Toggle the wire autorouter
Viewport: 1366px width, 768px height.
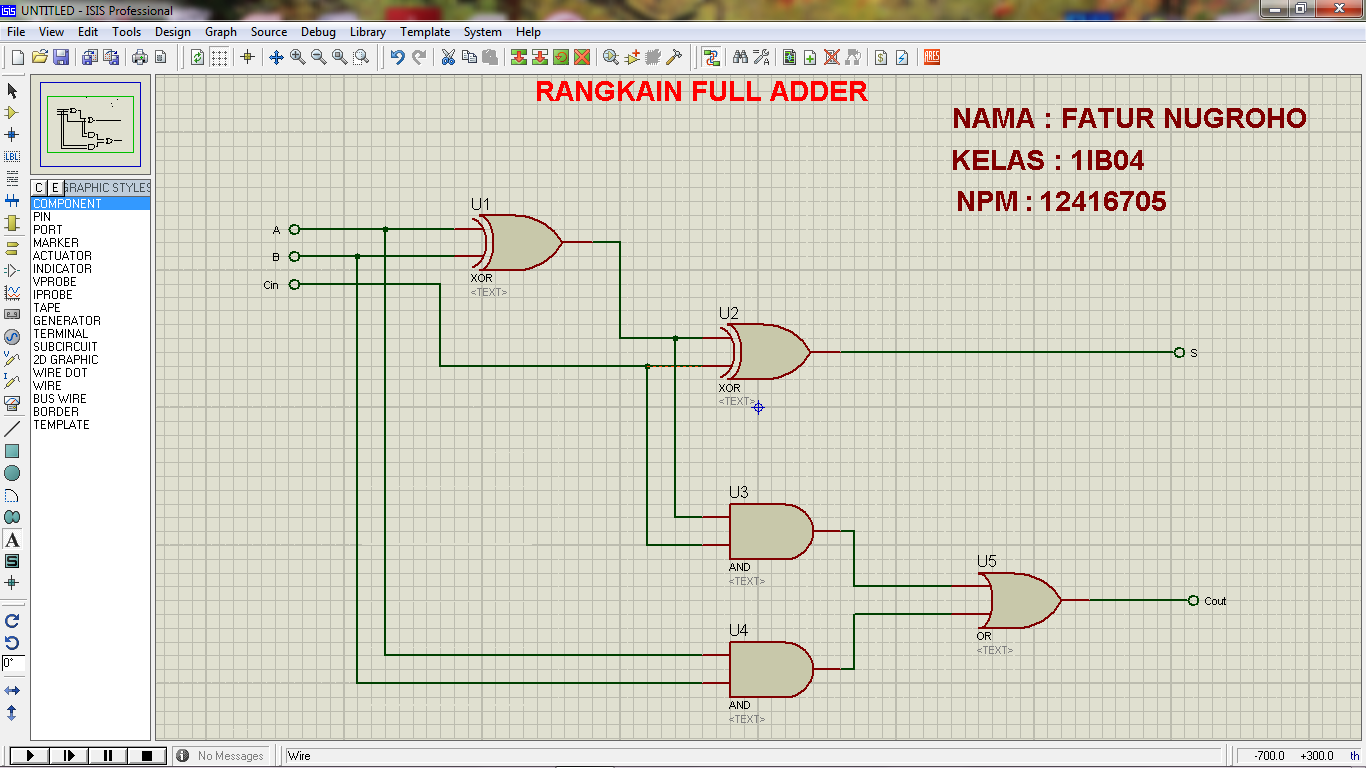pyautogui.click(x=711, y=57)
